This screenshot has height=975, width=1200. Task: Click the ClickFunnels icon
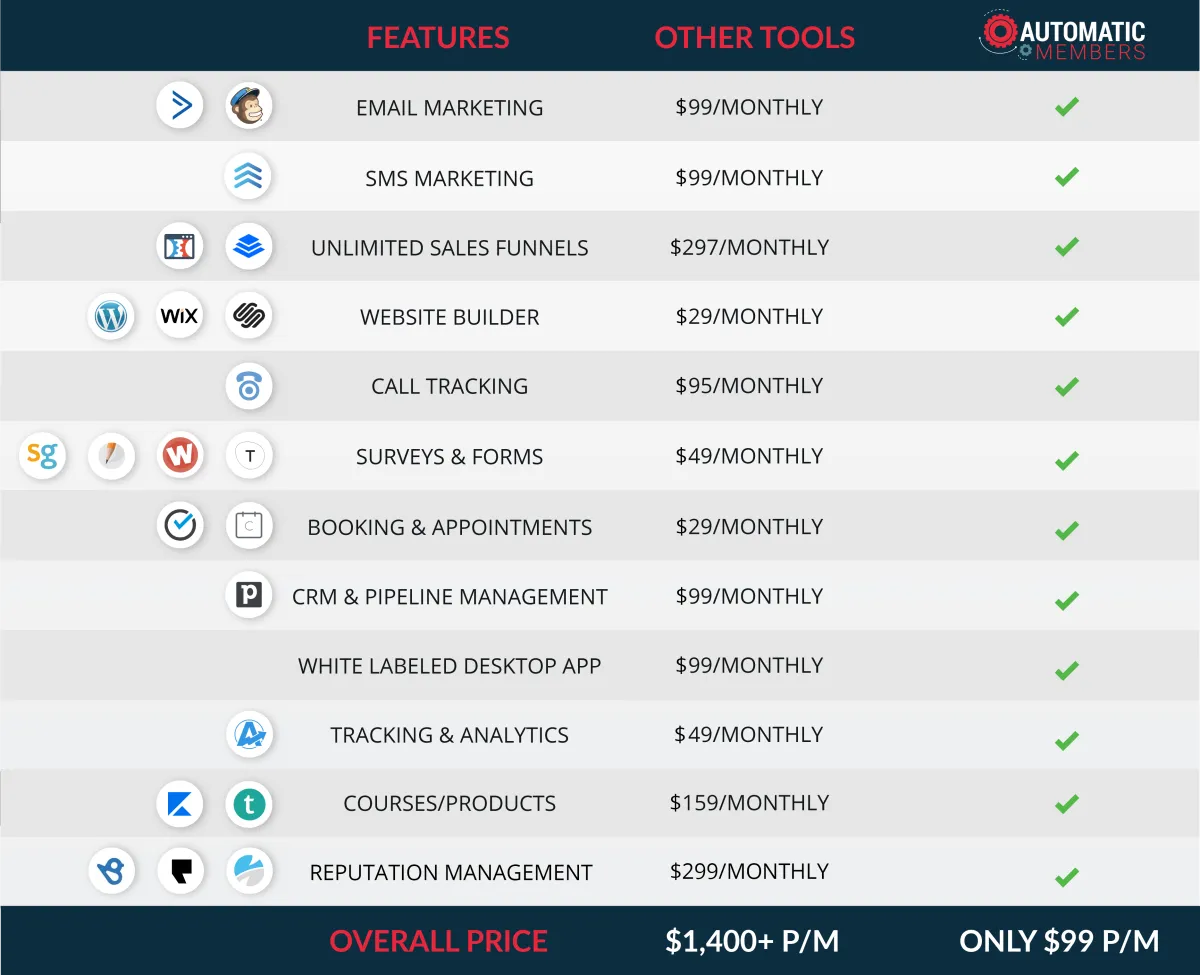click(180, 246)
